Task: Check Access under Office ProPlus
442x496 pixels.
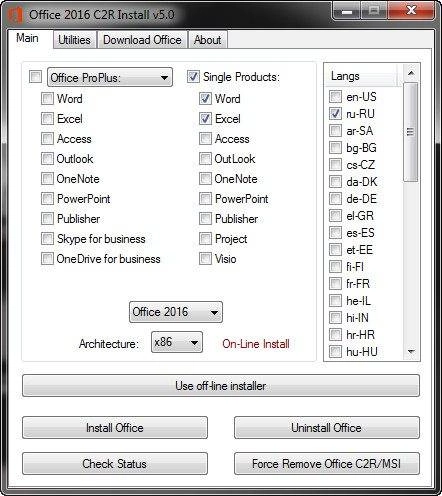Action: [47, 139]
